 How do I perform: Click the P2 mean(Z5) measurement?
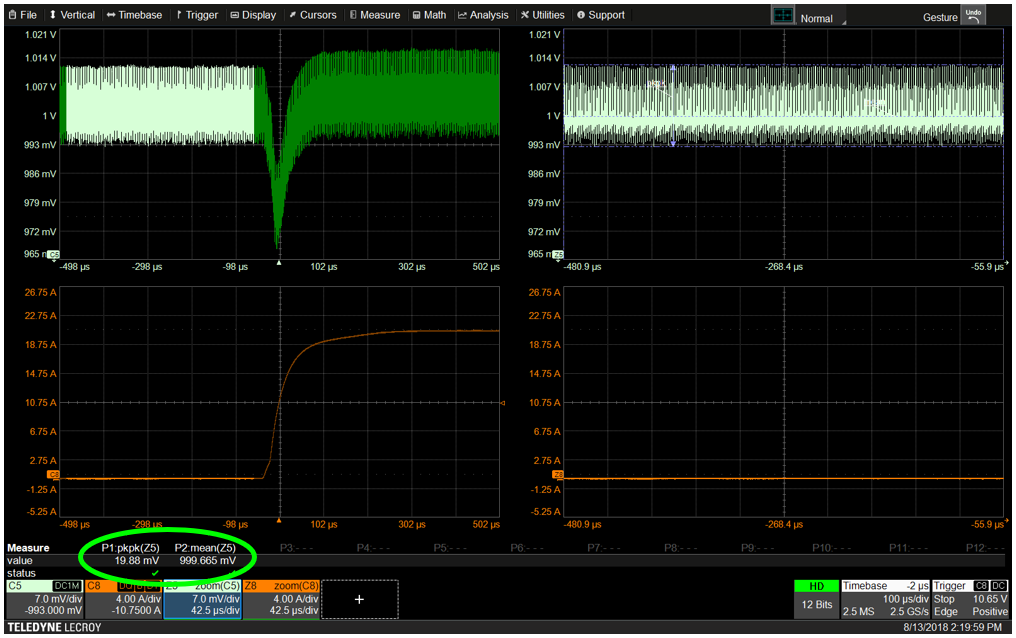[x=205, y=548]
